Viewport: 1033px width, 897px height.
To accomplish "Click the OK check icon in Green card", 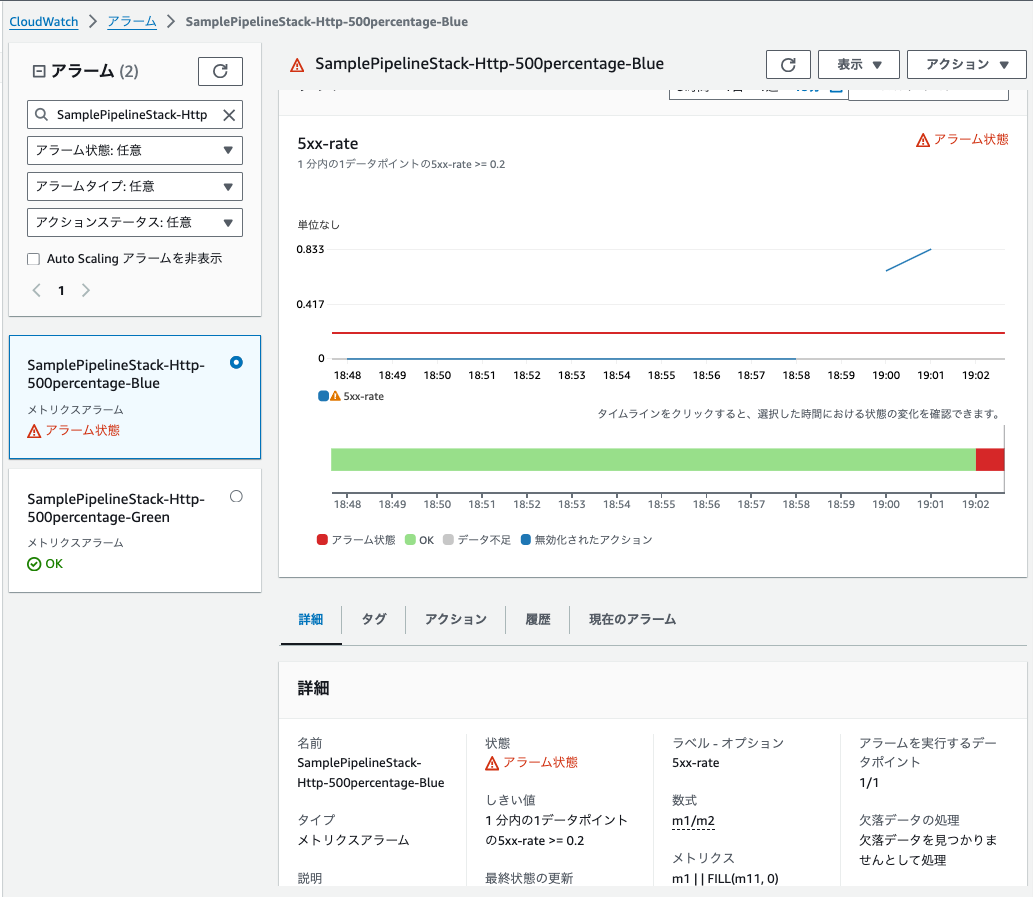I will [34, 564].
